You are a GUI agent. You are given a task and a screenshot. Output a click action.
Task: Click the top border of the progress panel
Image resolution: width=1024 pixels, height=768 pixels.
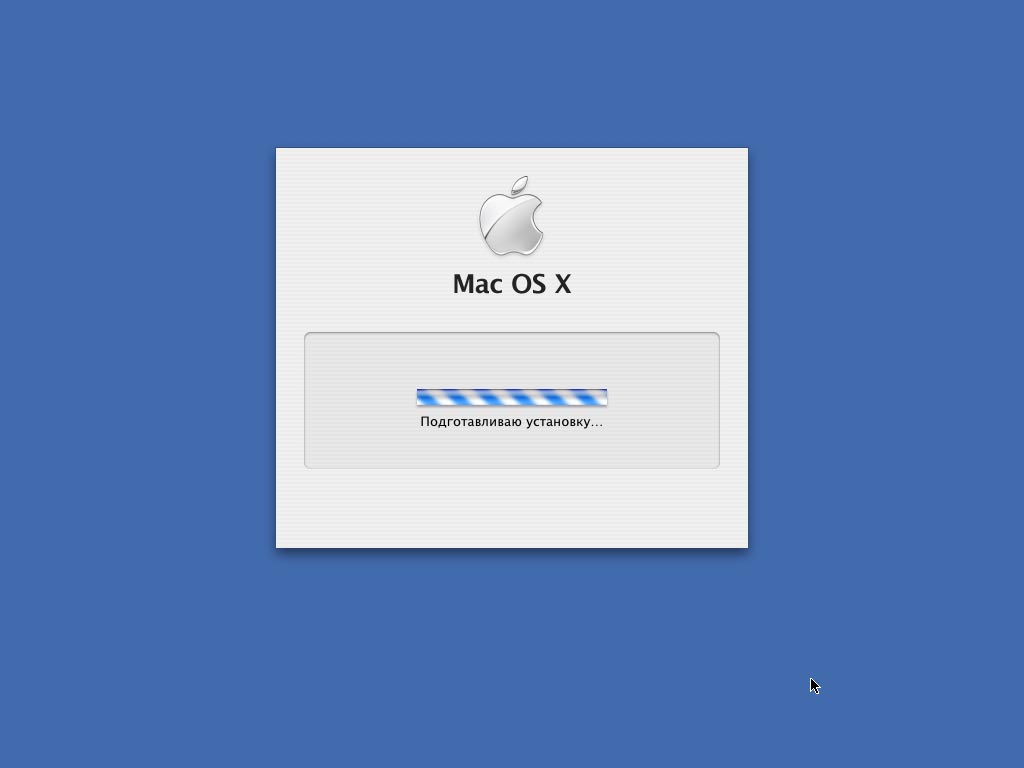(x=512, y=333)
